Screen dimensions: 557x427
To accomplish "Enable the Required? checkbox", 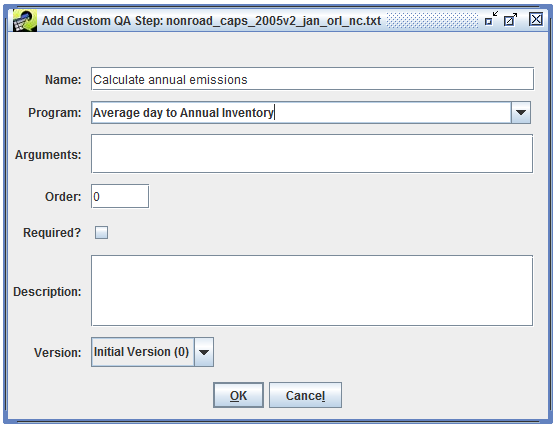I will pyautogui.click(x=101, y=233).
